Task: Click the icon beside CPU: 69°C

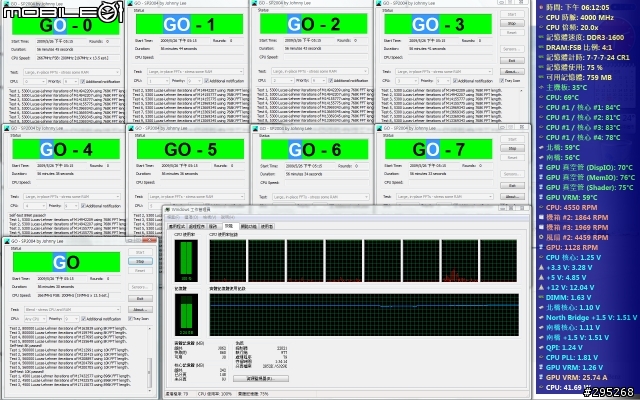Action: (x=541, y=97)
